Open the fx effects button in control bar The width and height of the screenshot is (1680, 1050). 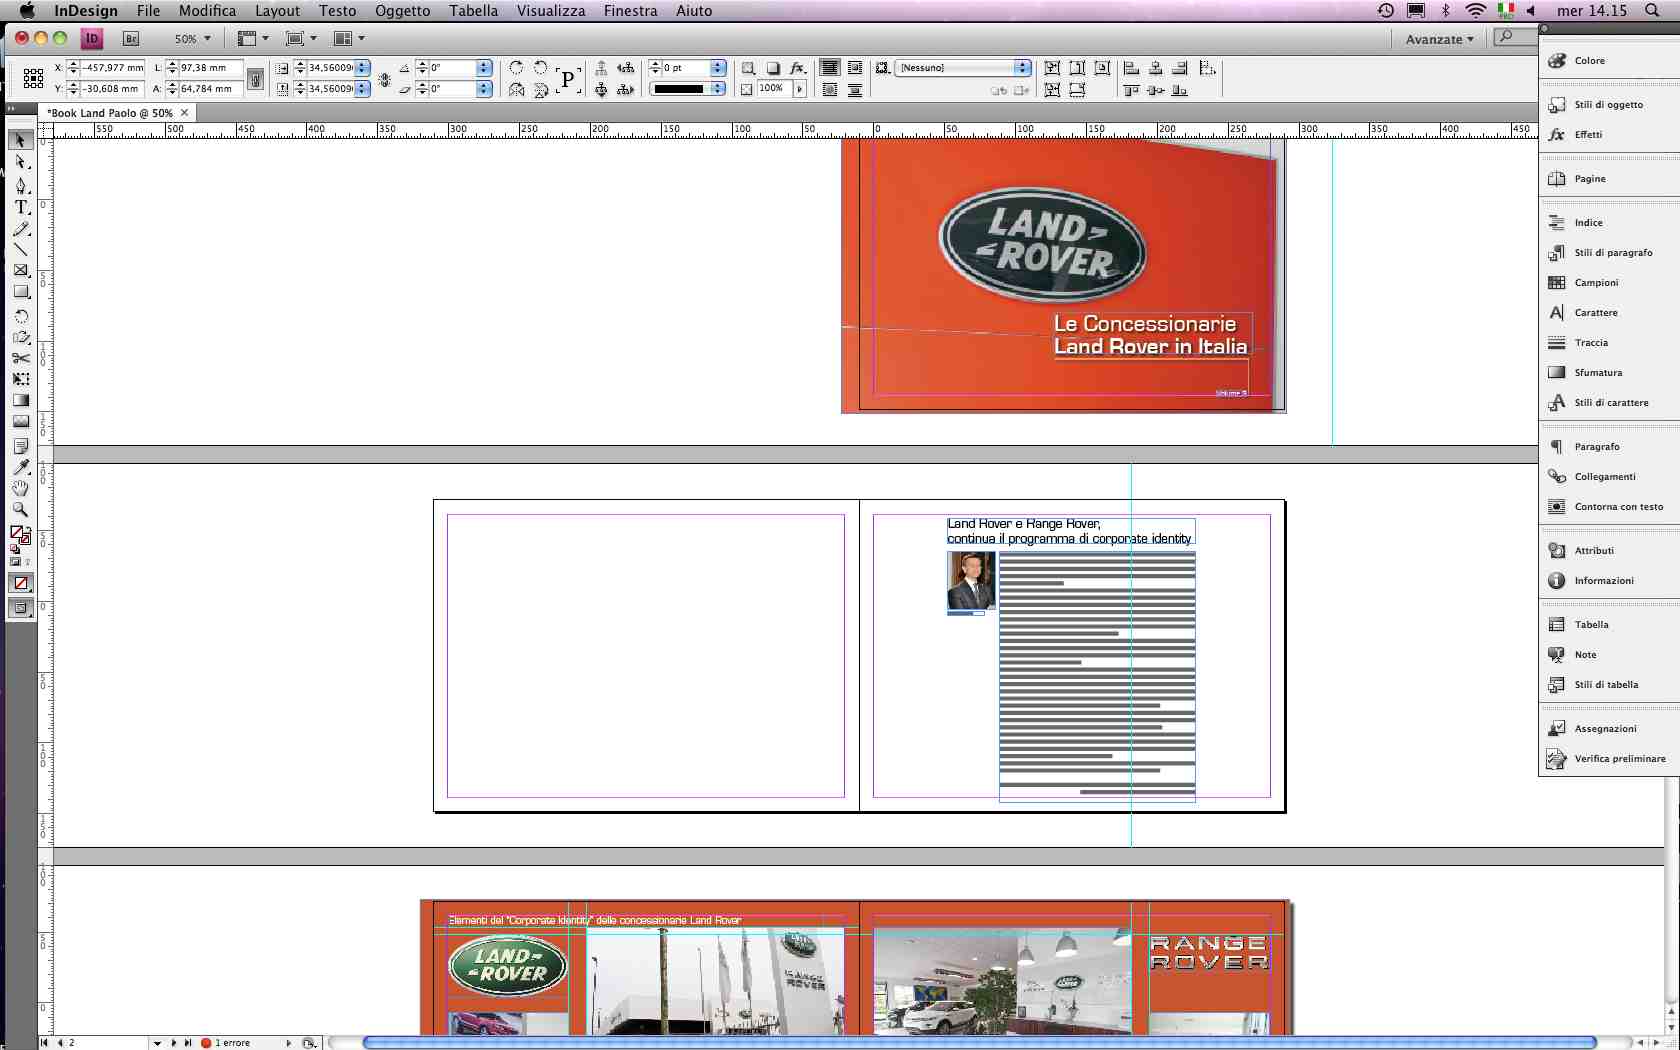[797, 68]
